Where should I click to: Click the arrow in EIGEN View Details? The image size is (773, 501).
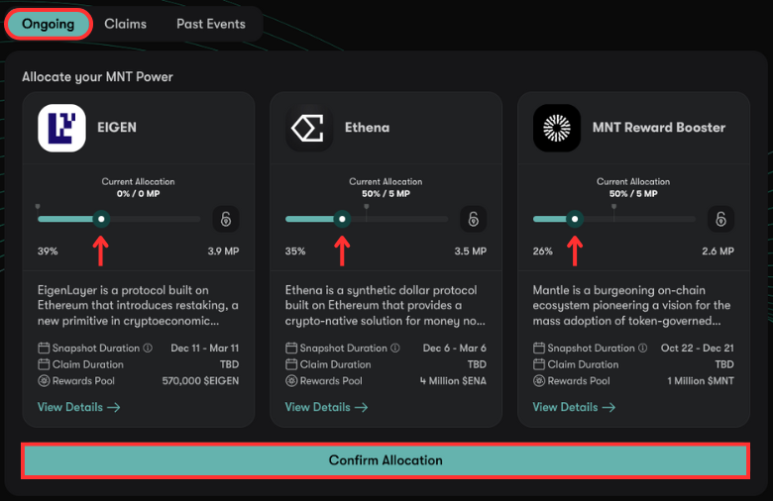114,407
